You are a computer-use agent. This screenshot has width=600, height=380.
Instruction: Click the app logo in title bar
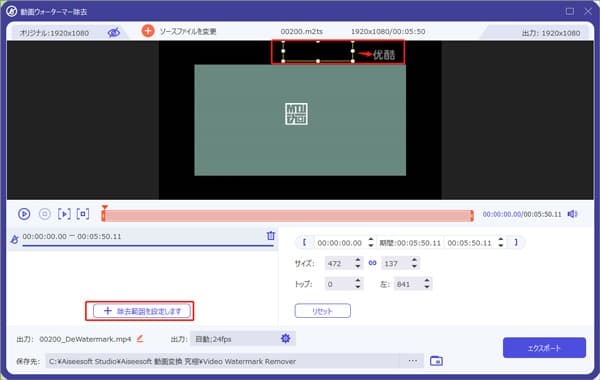point(11,11)
